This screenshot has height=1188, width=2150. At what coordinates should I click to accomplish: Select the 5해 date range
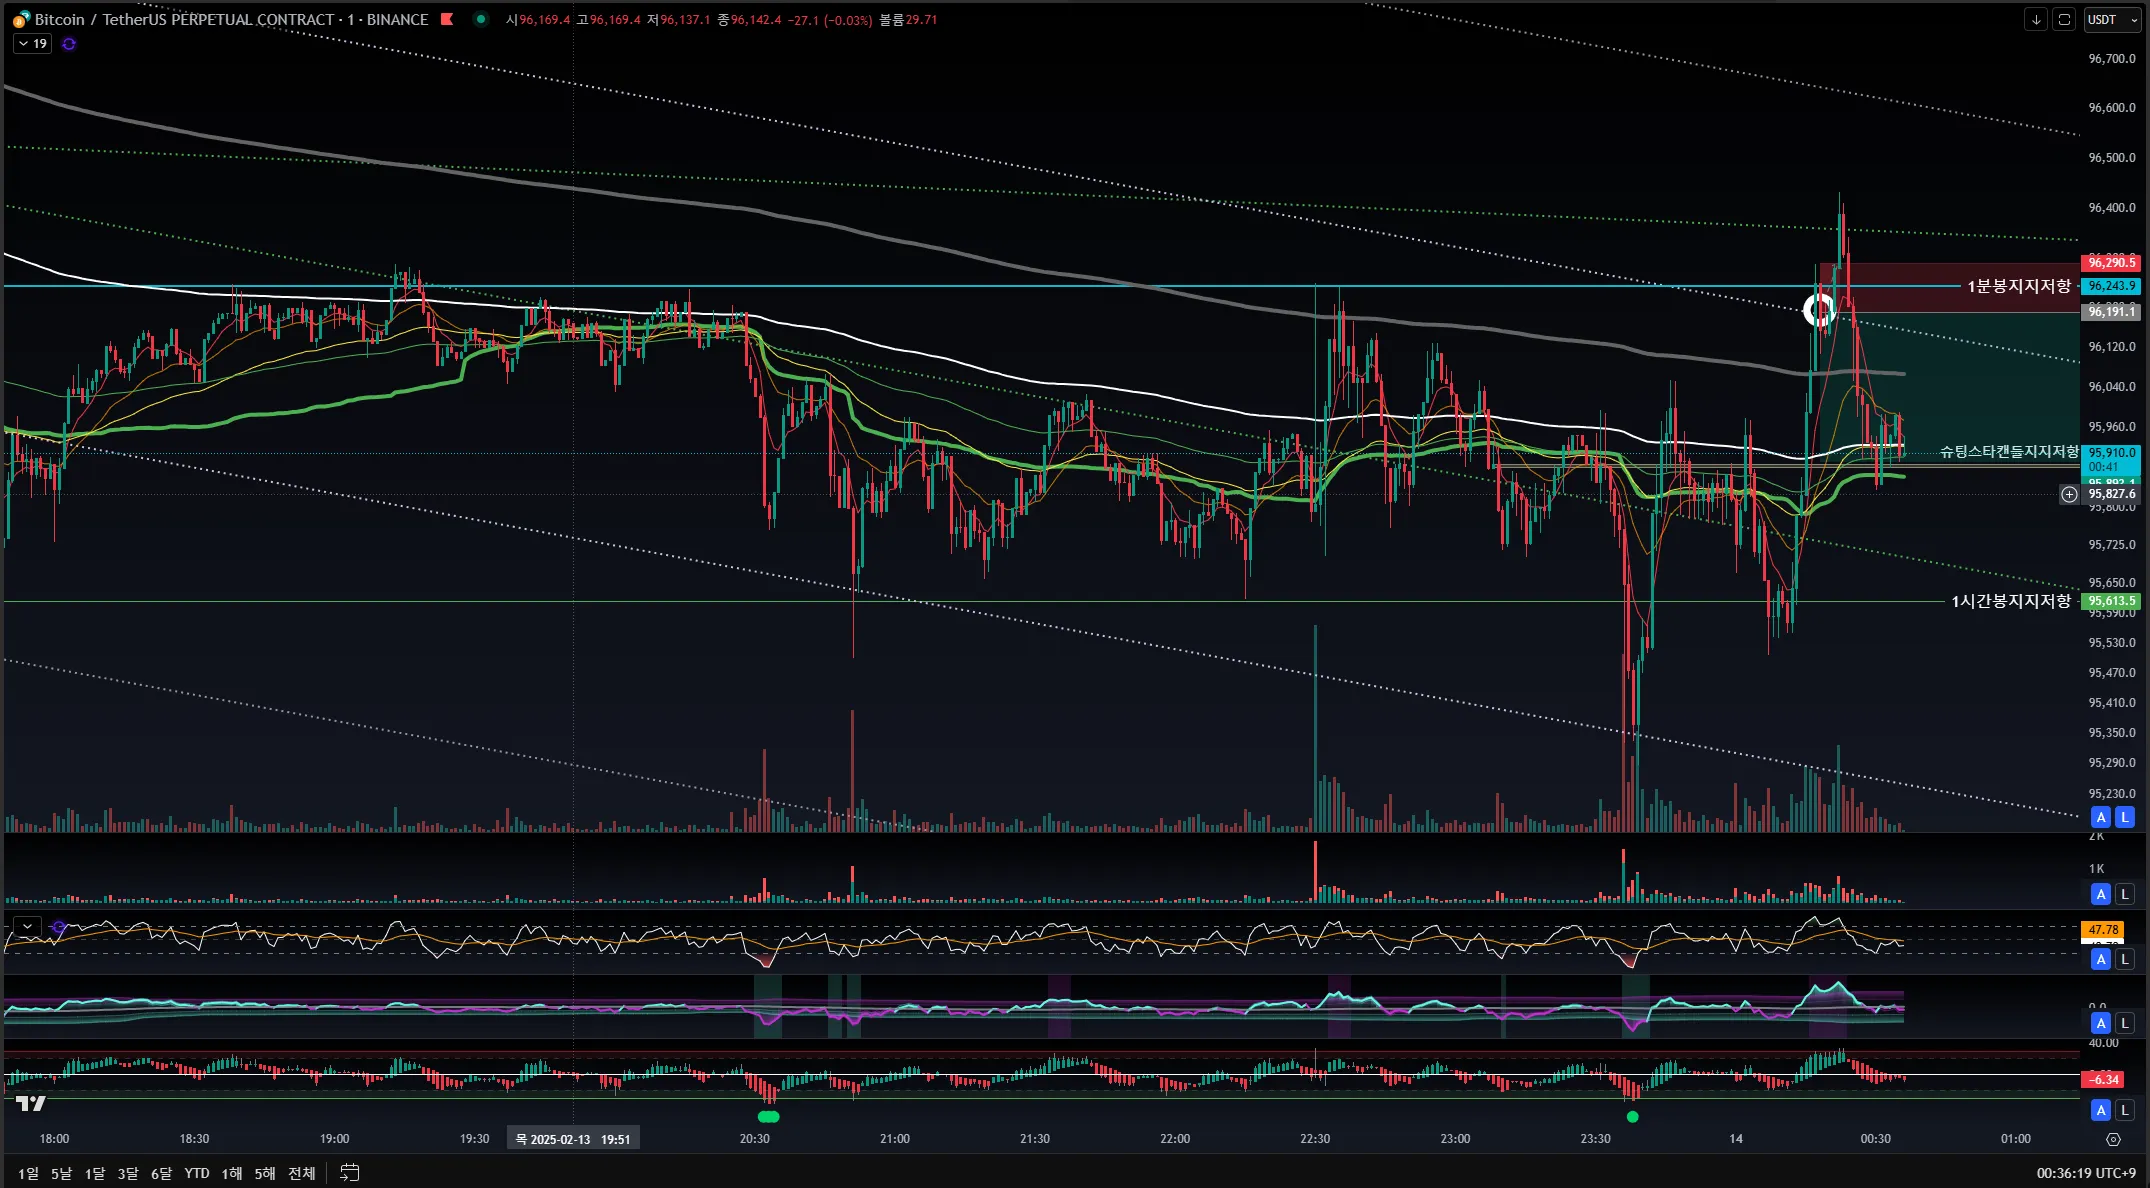tap(265, 1173)
